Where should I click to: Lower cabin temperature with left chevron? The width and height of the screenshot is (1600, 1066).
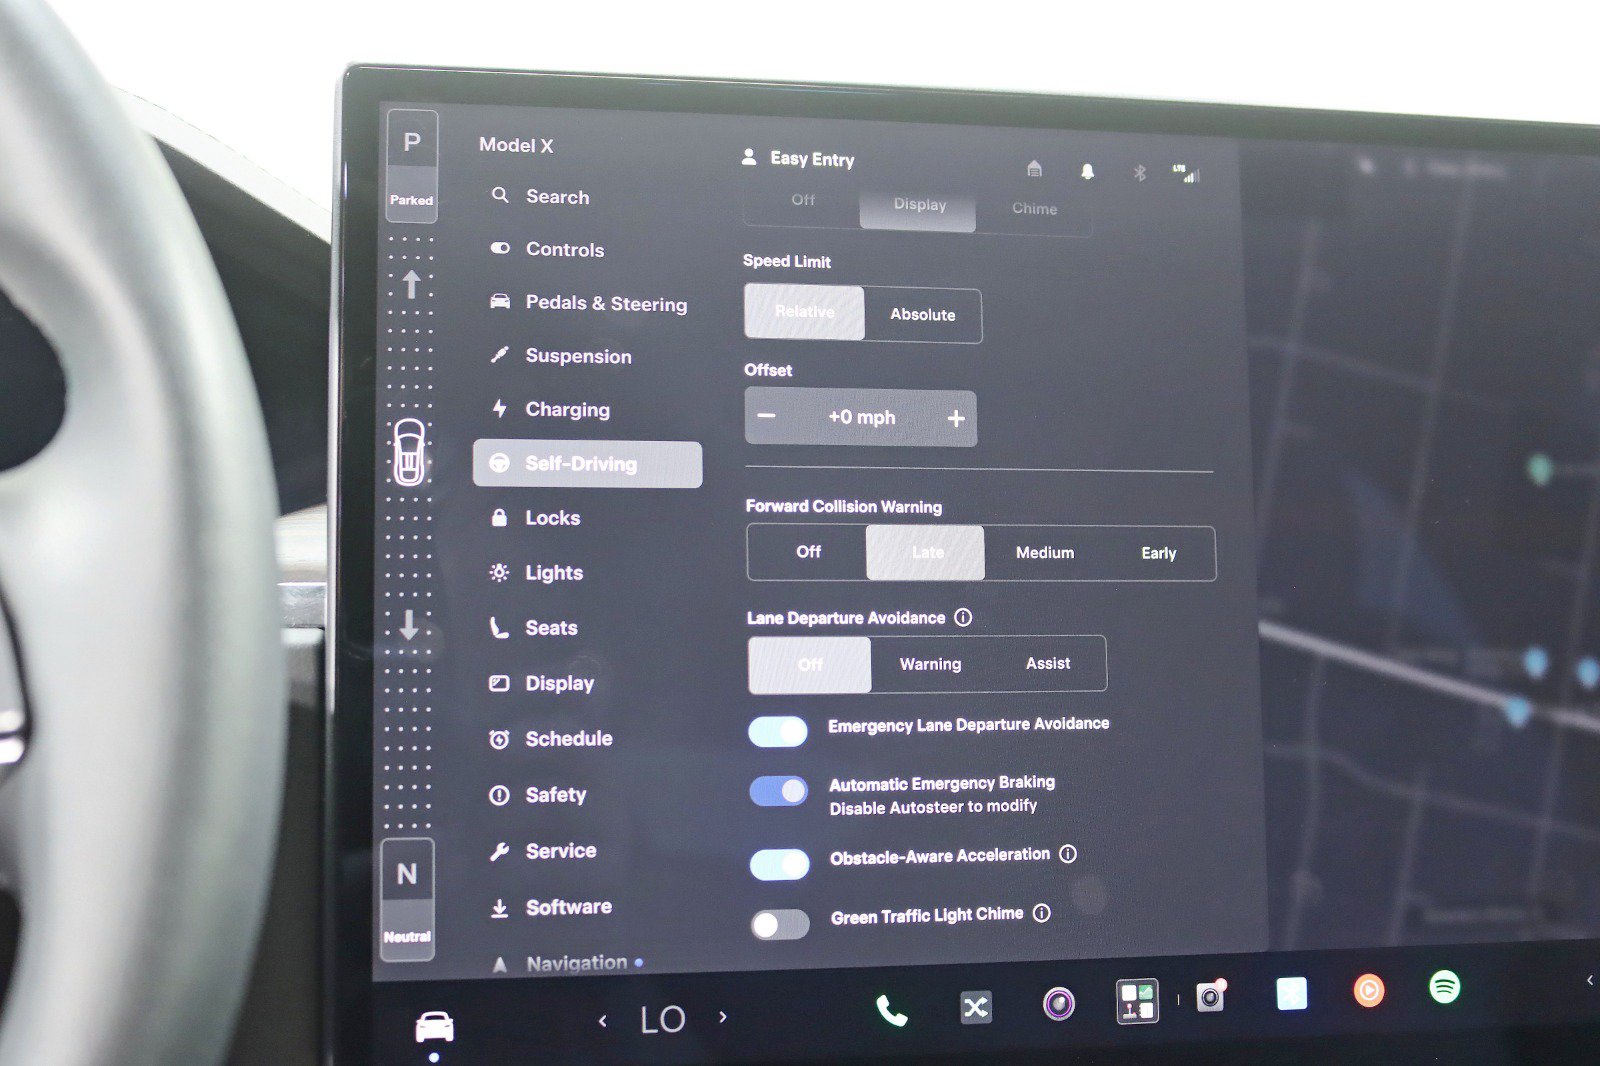(602, 1021)
